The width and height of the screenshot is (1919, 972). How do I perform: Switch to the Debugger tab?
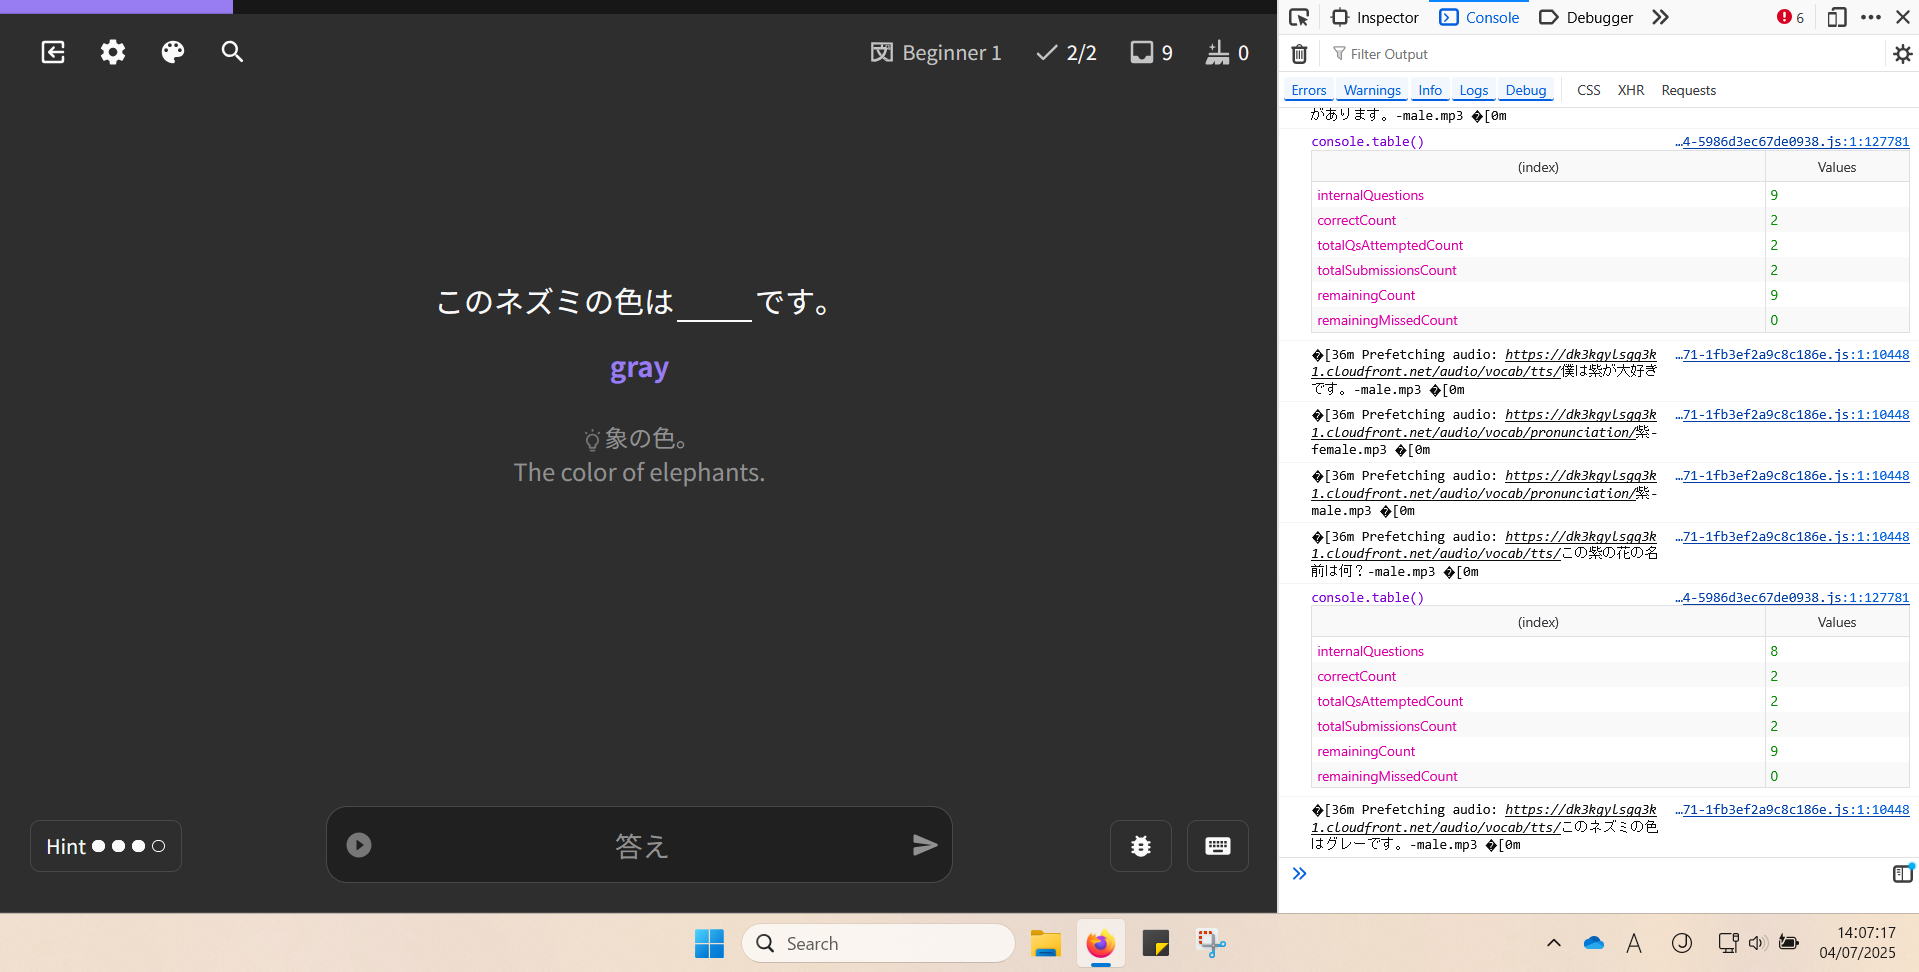1586,17
